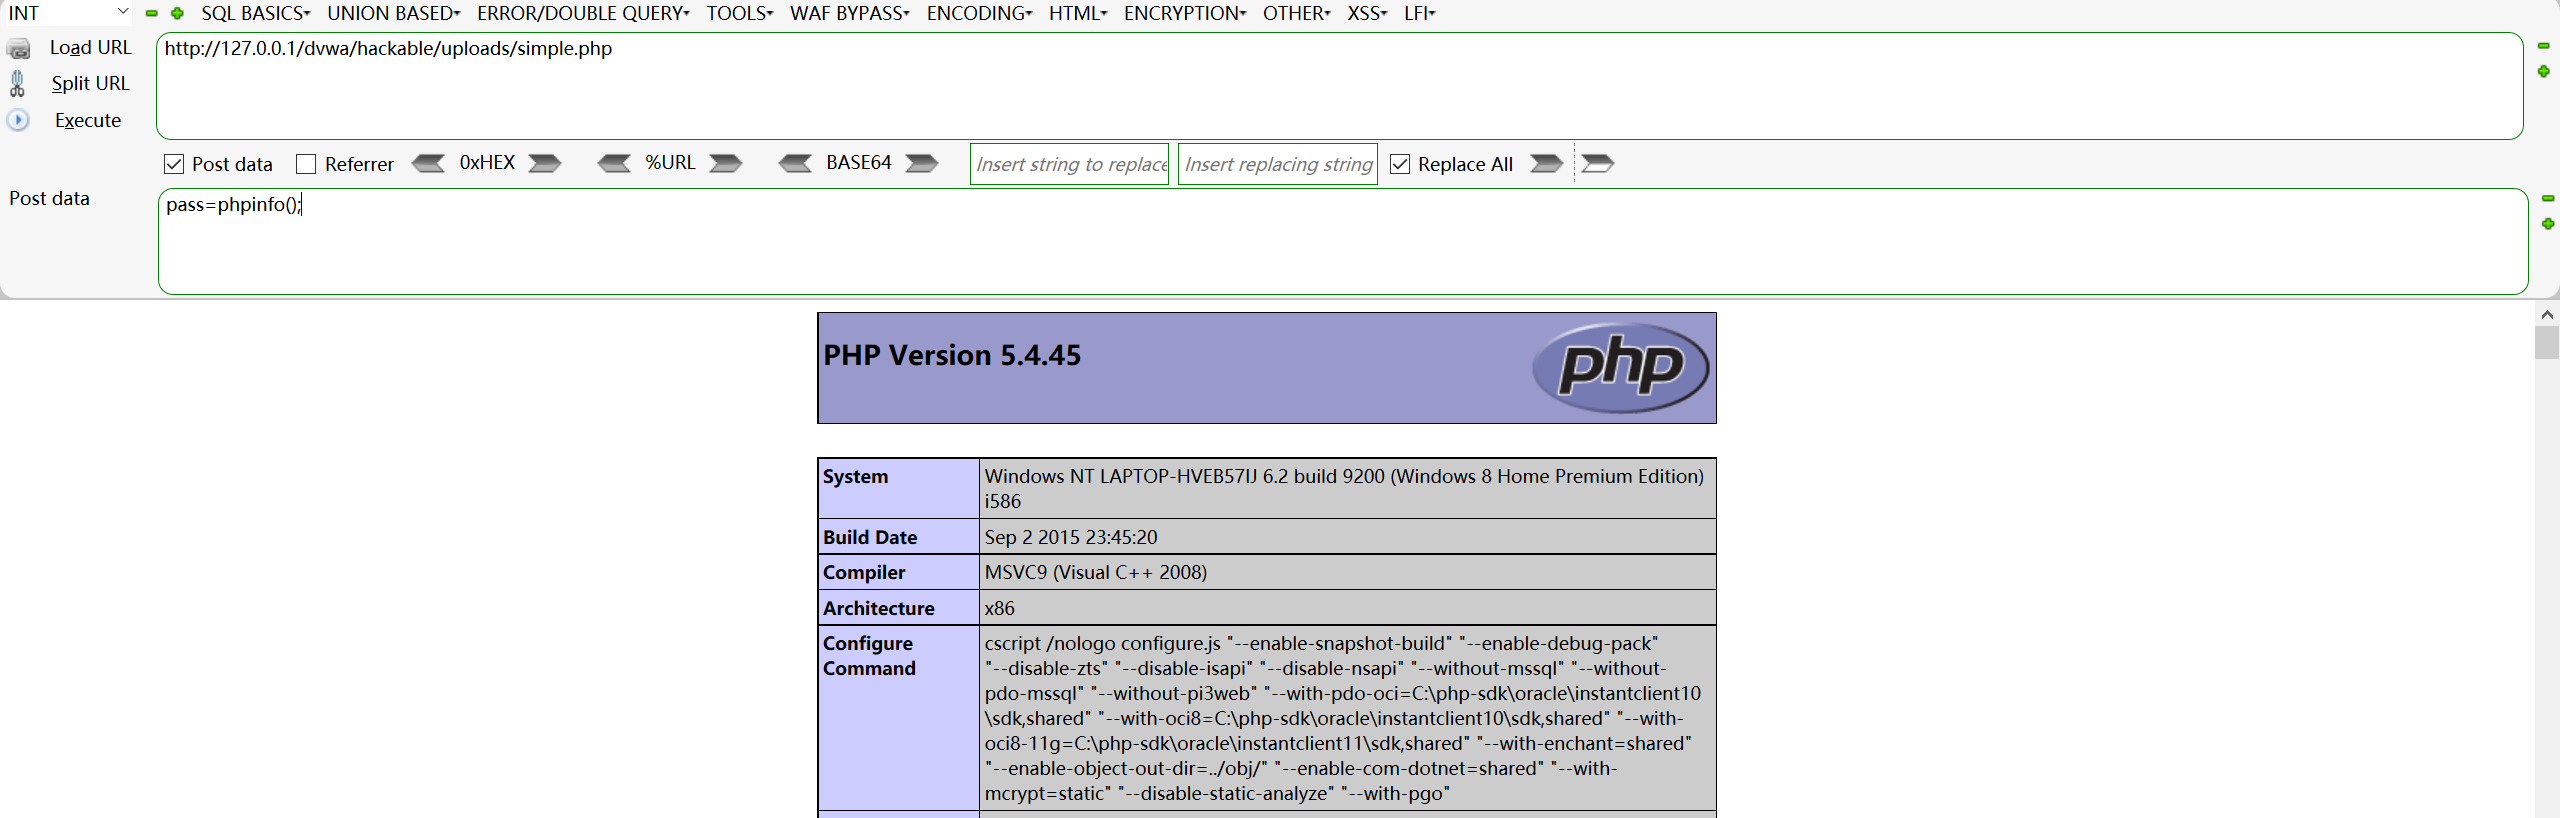The height and width of the screenshot is (818, 2560).
Task: Open the OTHER menu
Action: pyautogui.click(x=1296, y=13)
